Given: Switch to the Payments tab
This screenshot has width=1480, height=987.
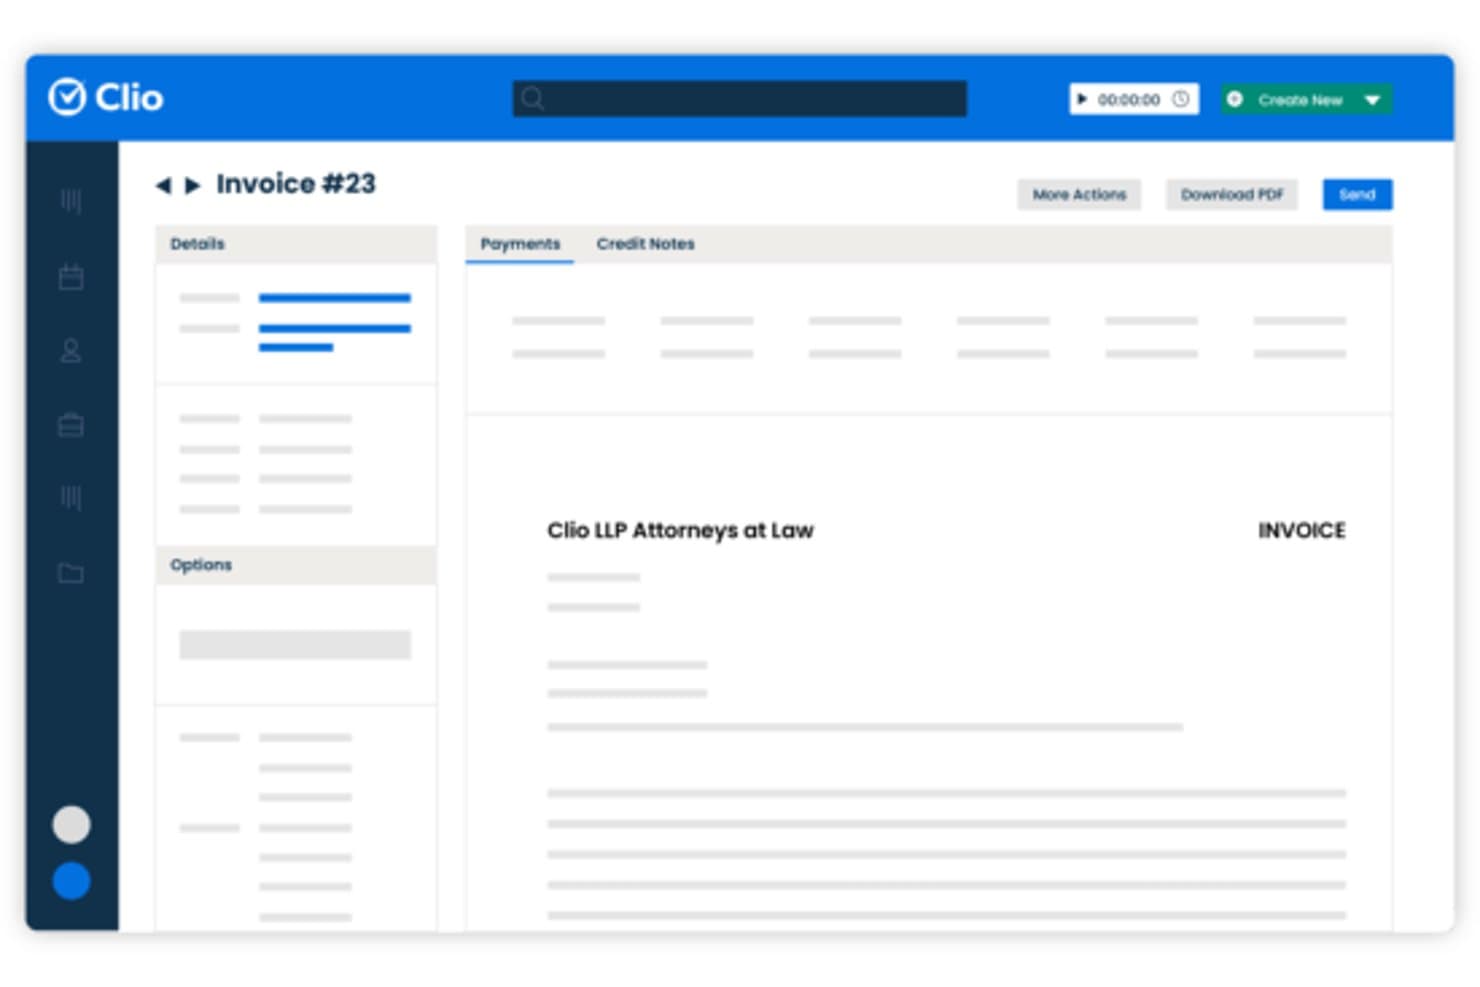Looking at the screenshot, I should tap(520, 244).
